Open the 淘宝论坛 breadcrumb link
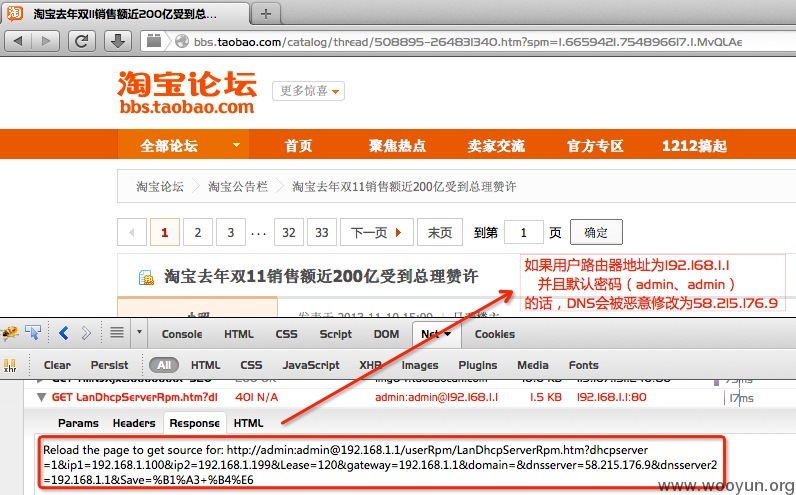796x495 pixels. [160, 187]
